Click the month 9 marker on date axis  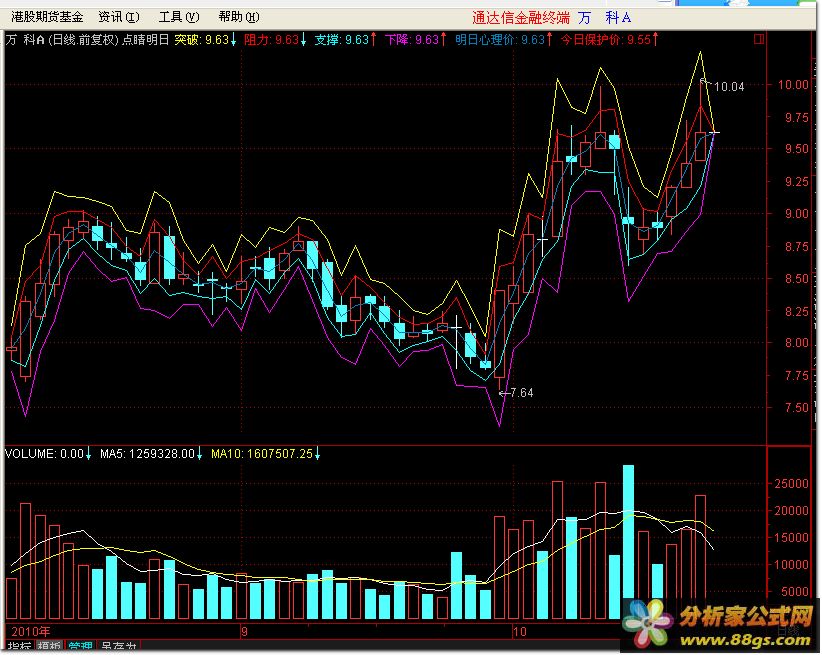pyautogui.click(x=245, y=631)
